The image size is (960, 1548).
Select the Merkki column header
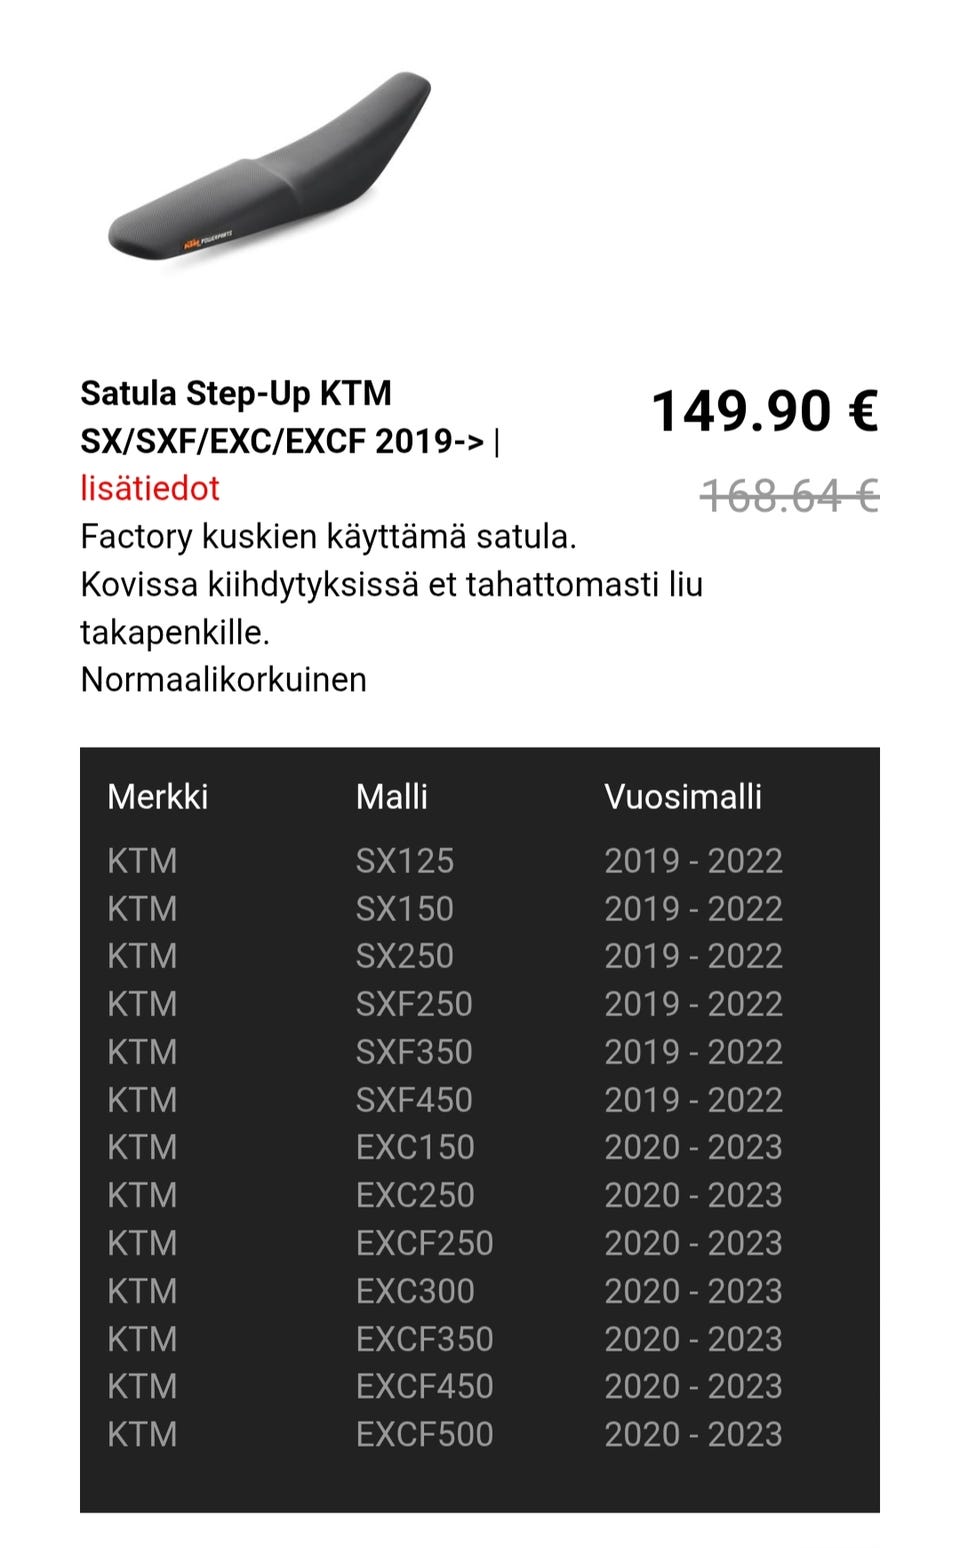click(x=158, y=797)
